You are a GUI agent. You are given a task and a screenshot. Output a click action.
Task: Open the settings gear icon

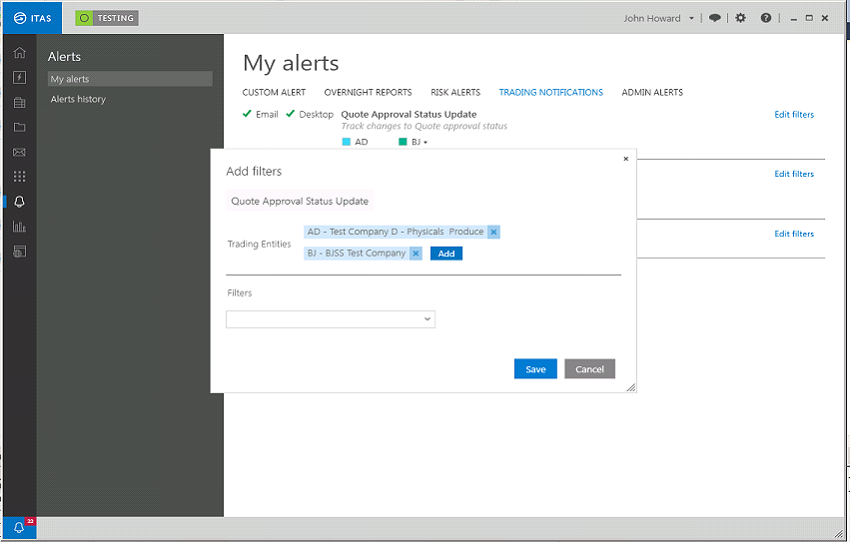pos(740,18)
